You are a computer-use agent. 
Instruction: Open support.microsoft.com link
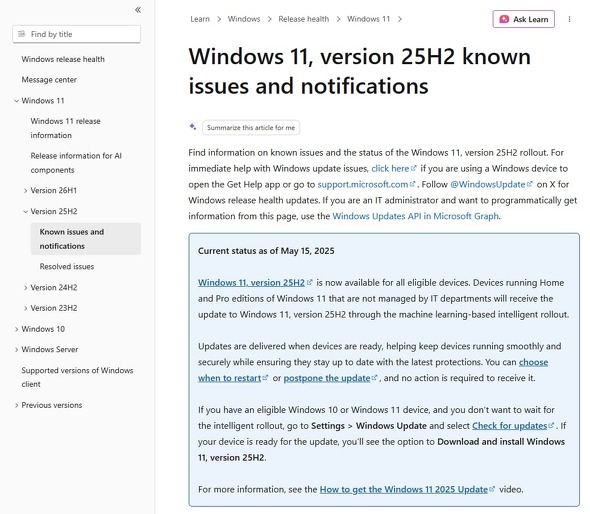coord(366,184)
